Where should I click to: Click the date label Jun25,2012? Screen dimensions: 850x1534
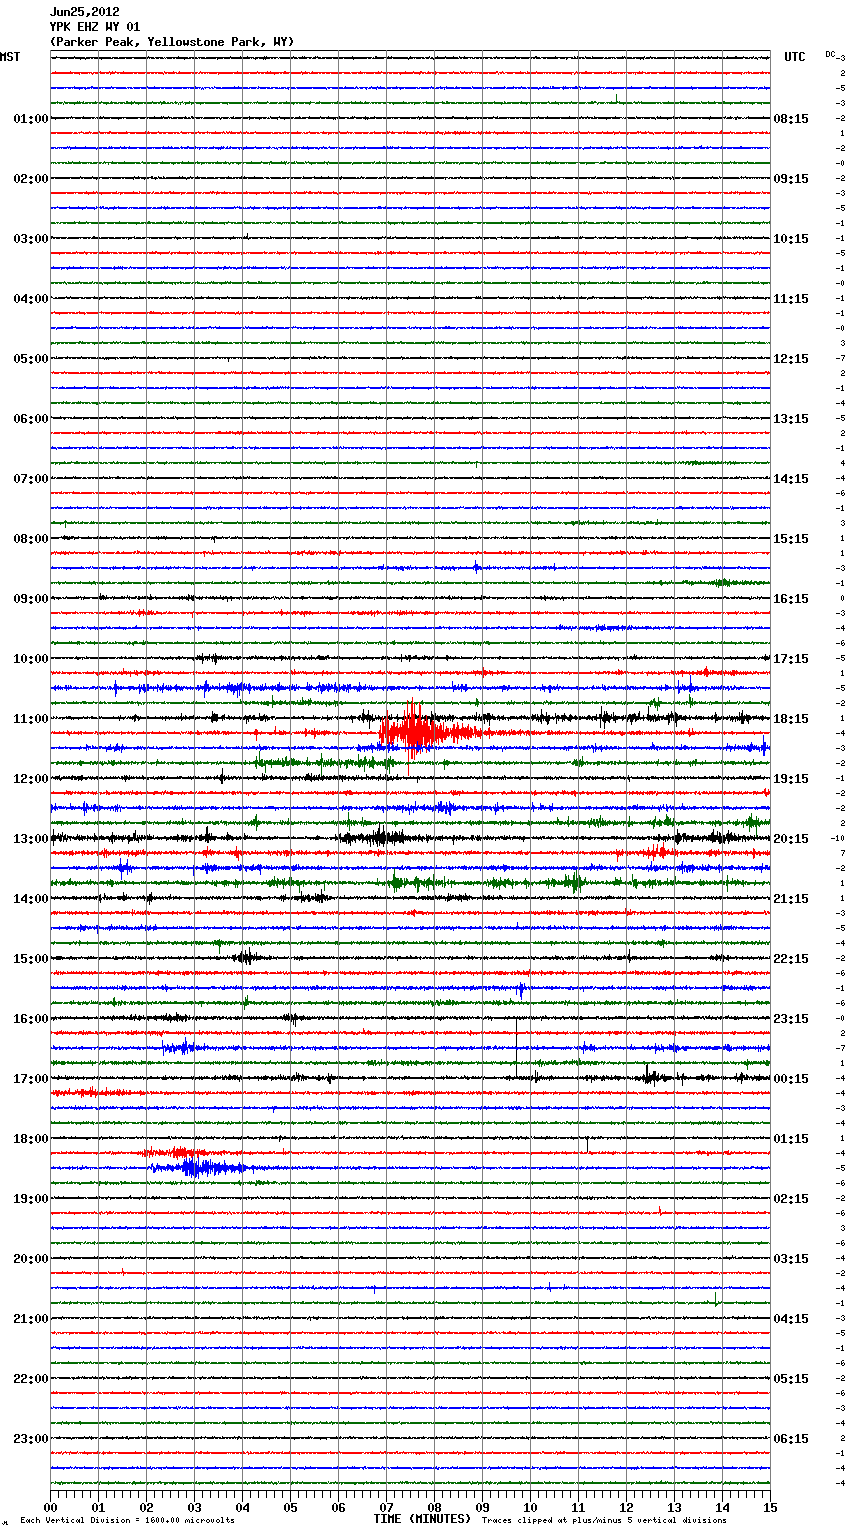coord(84,12)
